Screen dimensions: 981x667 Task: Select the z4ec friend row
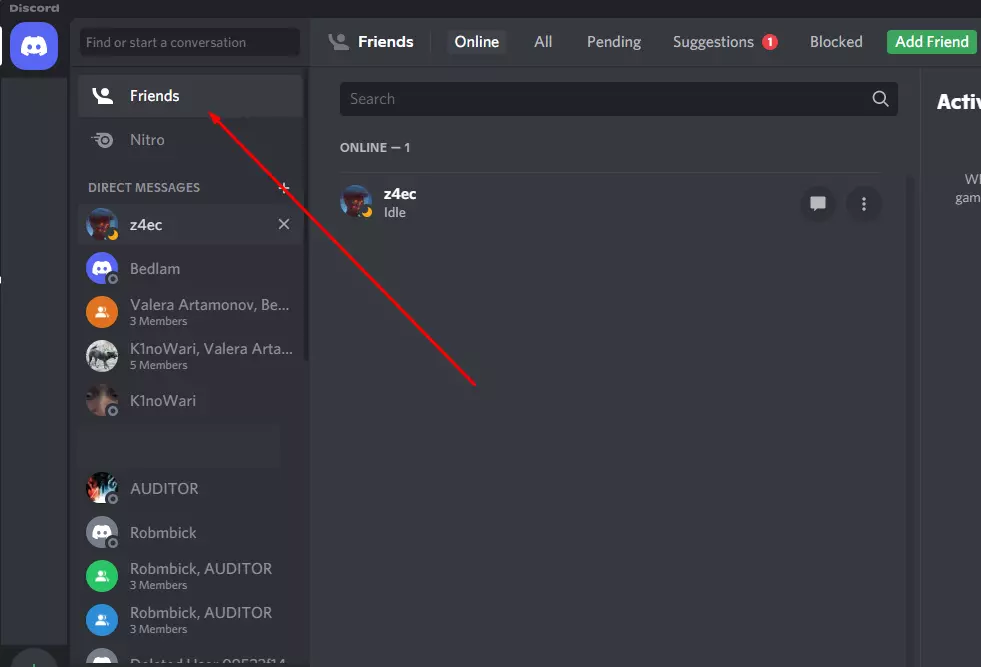[611, 203]
